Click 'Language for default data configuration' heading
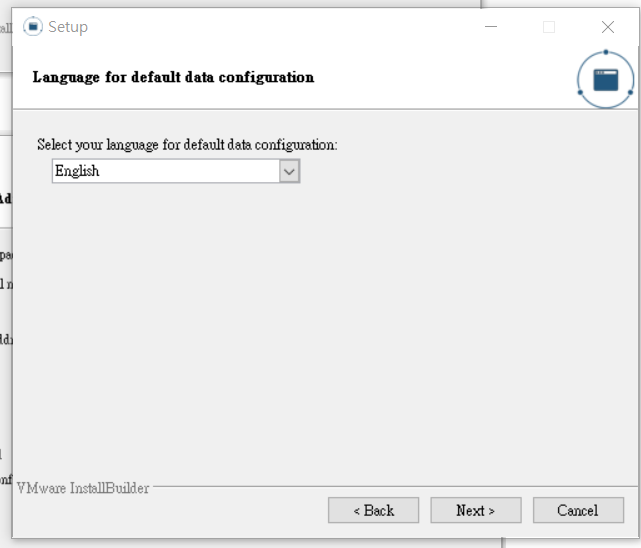Screen dimensions: 641x548 [173, 77]
